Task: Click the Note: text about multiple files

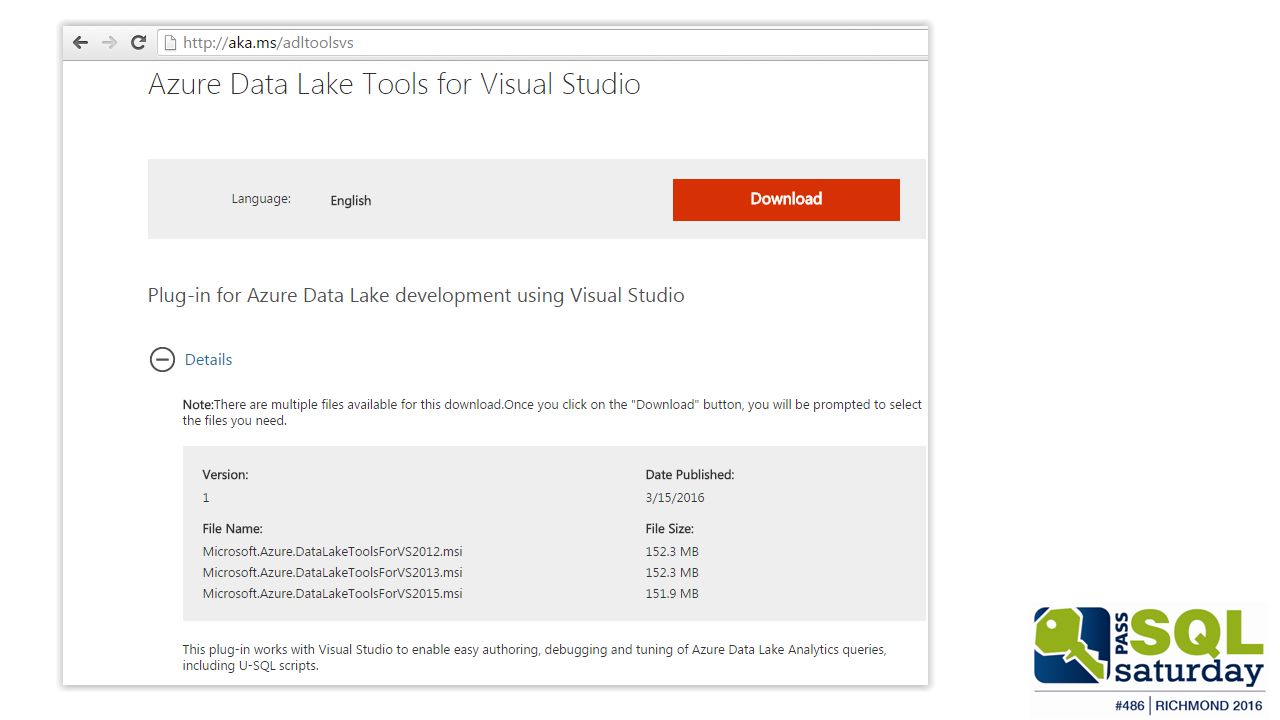Action: tap(552, 413)
